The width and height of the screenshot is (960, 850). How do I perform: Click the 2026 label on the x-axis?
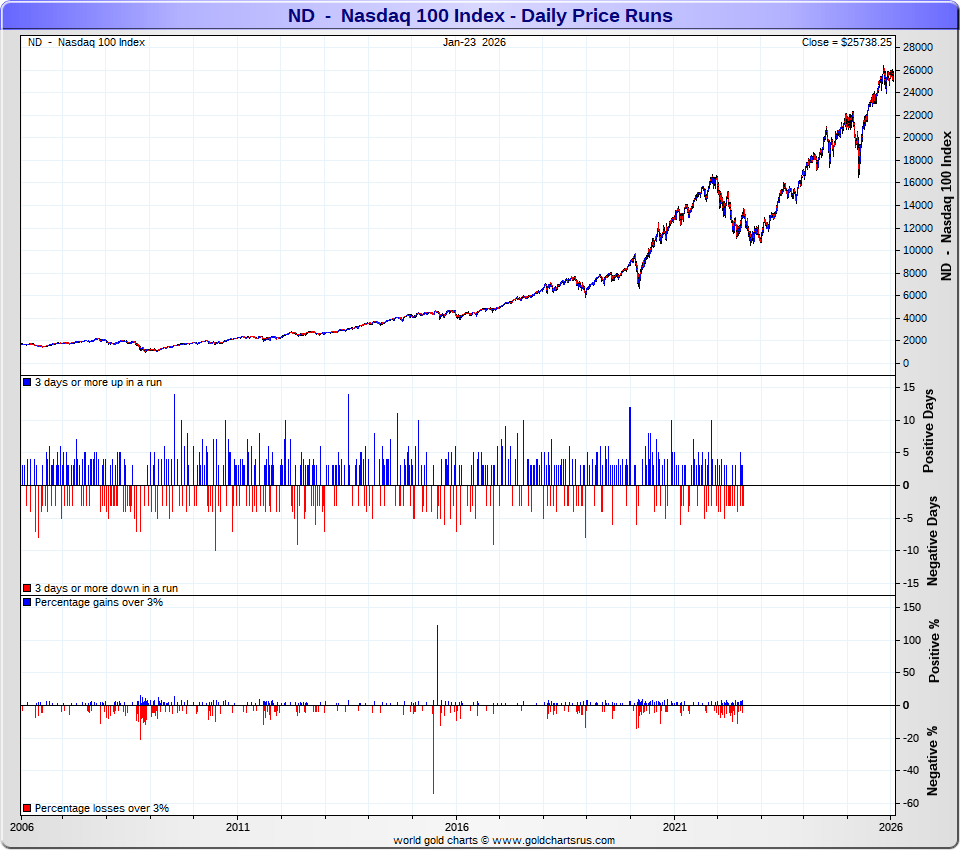[x=891, y=827]
